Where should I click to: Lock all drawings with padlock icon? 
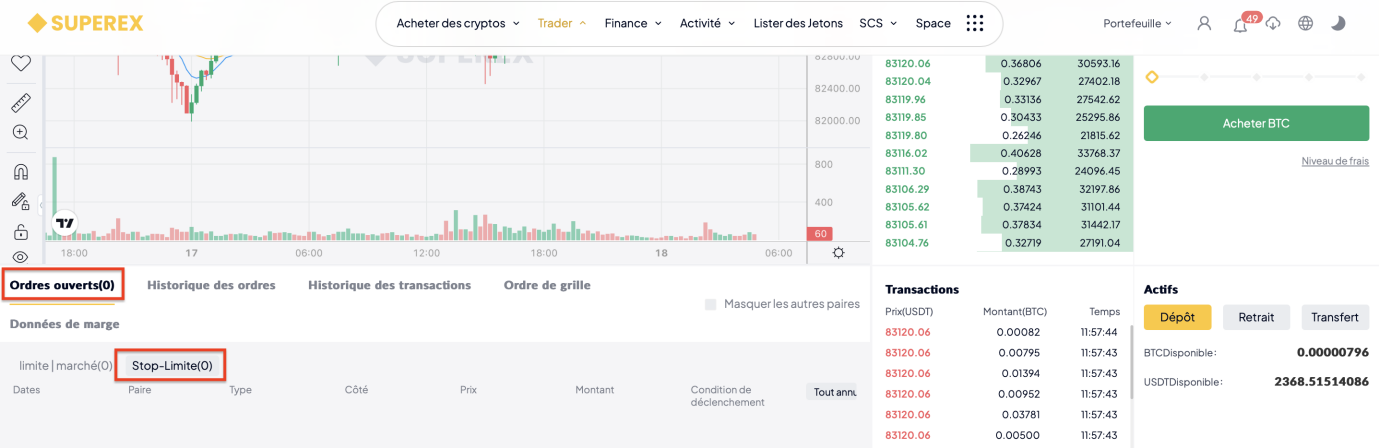pos(20,232)
